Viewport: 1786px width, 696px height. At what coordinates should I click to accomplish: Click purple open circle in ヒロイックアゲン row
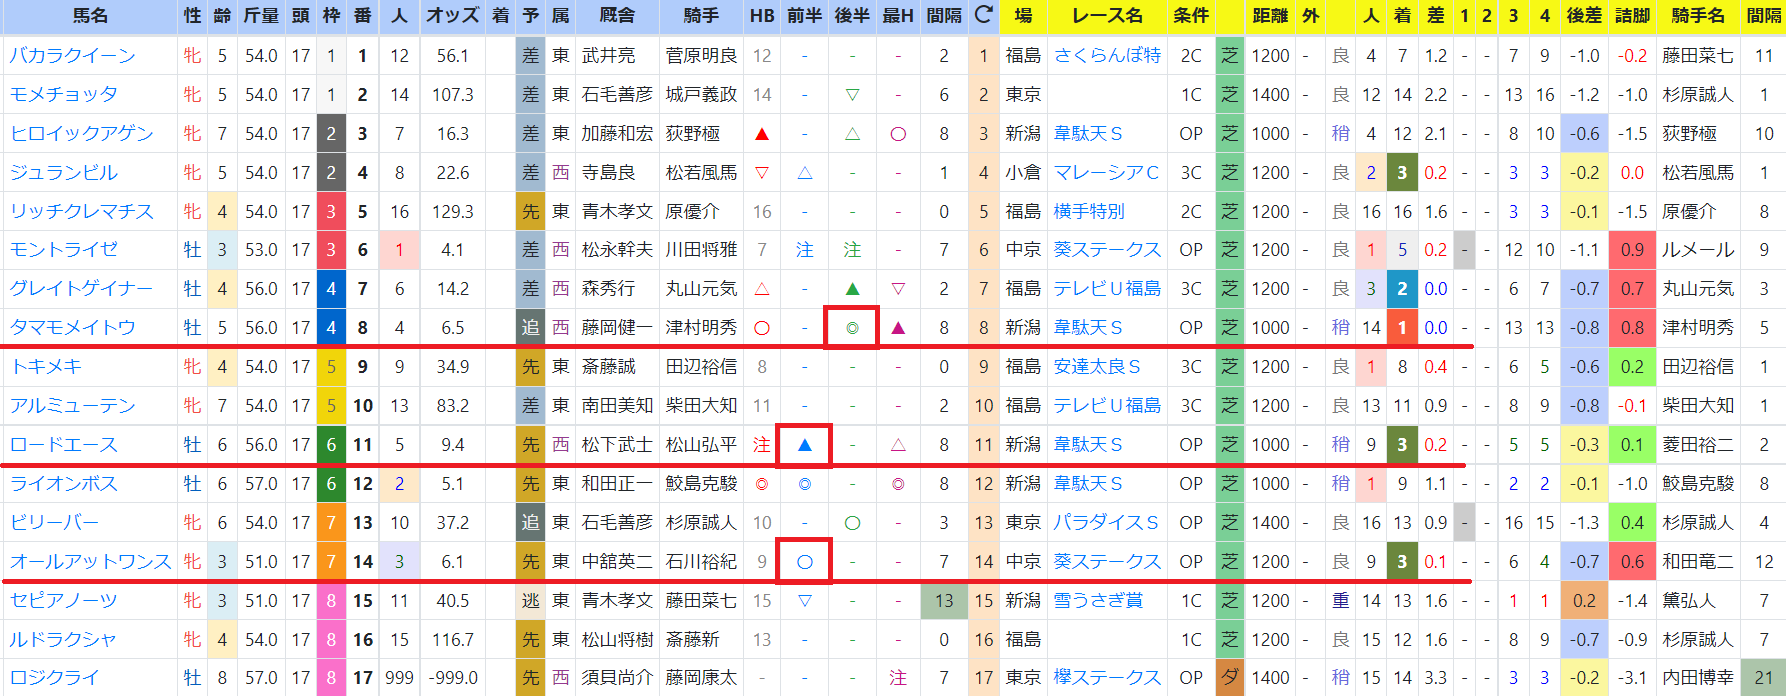point(898,134)
